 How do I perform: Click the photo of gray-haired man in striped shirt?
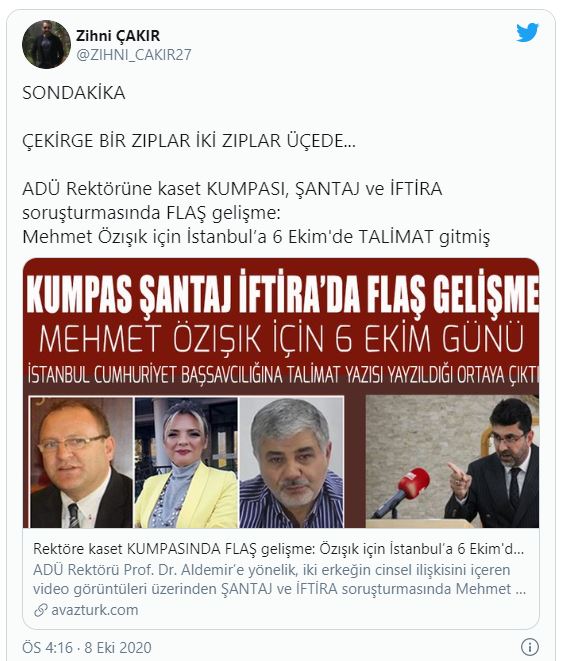coord(292,462)
